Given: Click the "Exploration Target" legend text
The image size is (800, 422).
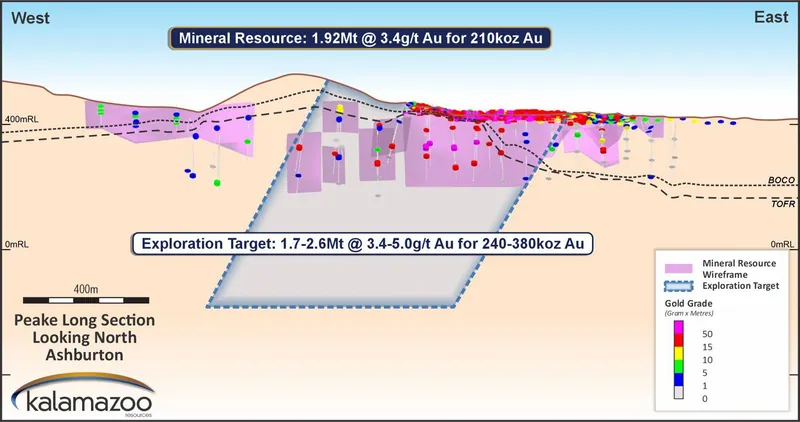Looking at the screenshot, I should [x=740, y=286].
